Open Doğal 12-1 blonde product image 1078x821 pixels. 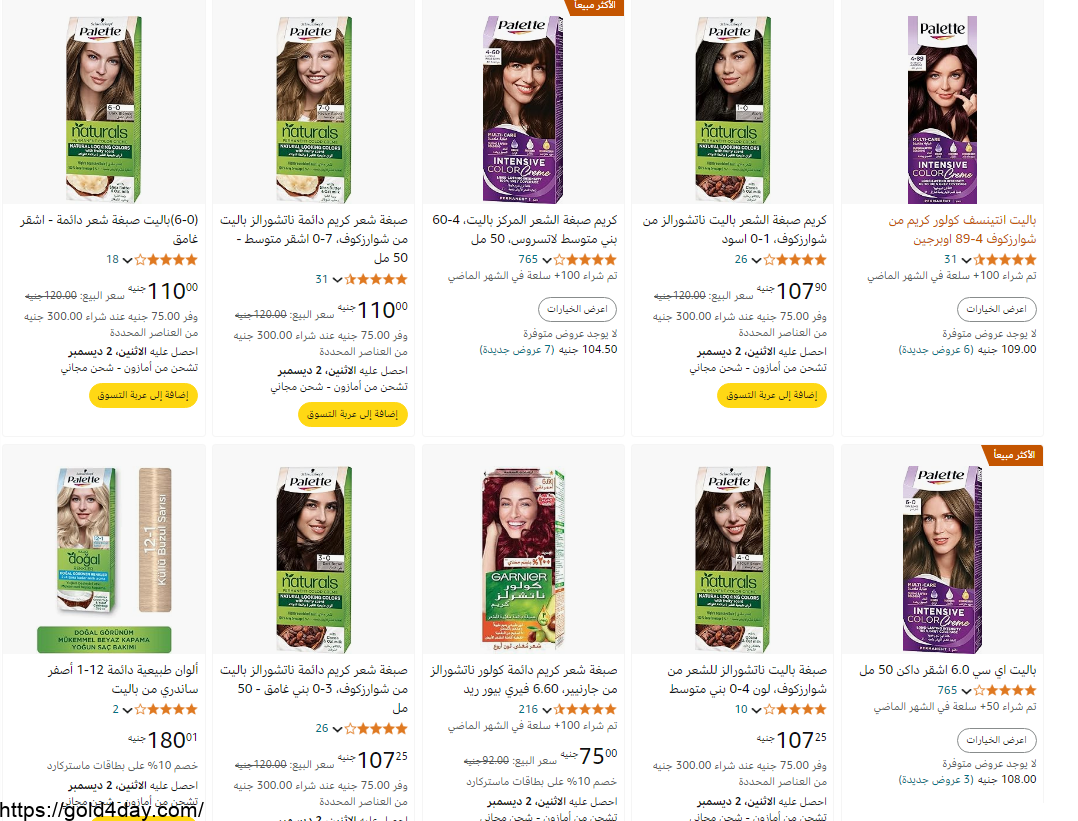point(104,560)
